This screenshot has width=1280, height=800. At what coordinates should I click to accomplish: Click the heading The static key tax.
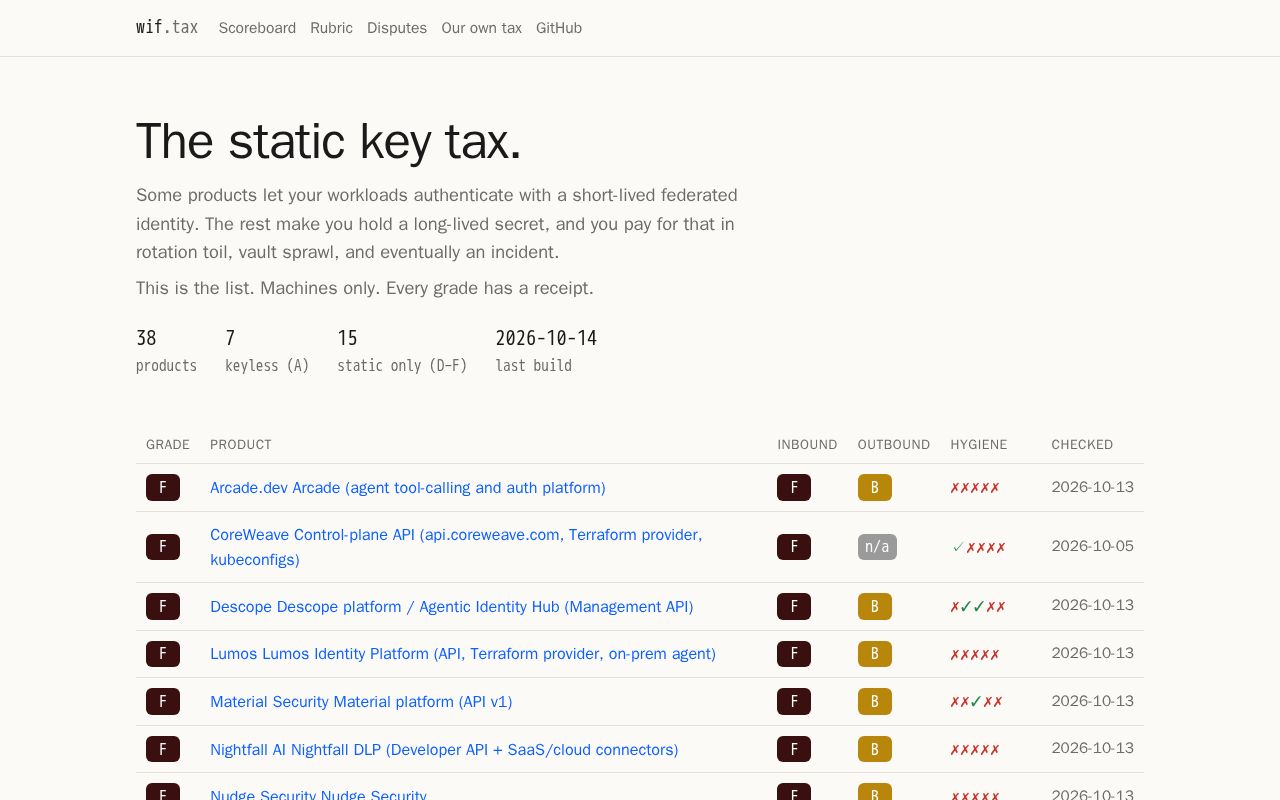click(329, 141)
